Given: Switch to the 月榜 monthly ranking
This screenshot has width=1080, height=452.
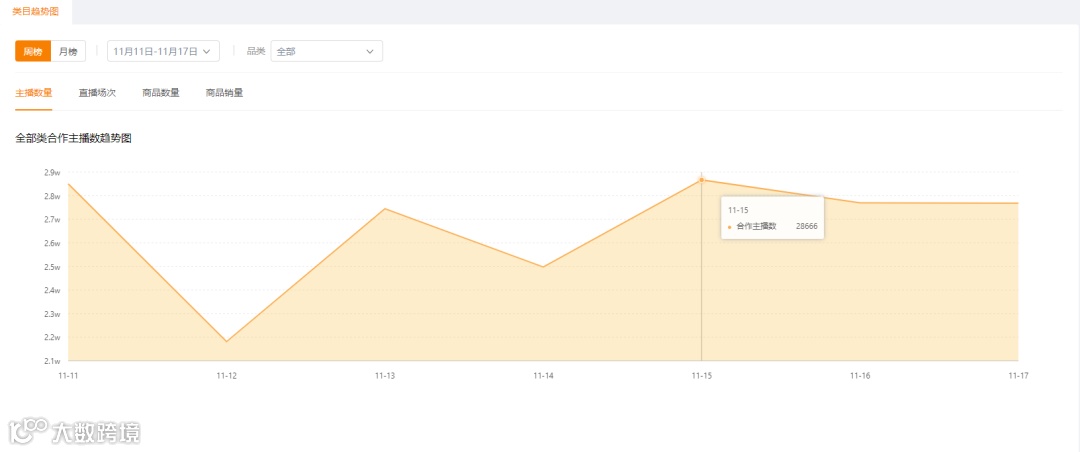Looking at the screenshot, I should tap(68, 51).
